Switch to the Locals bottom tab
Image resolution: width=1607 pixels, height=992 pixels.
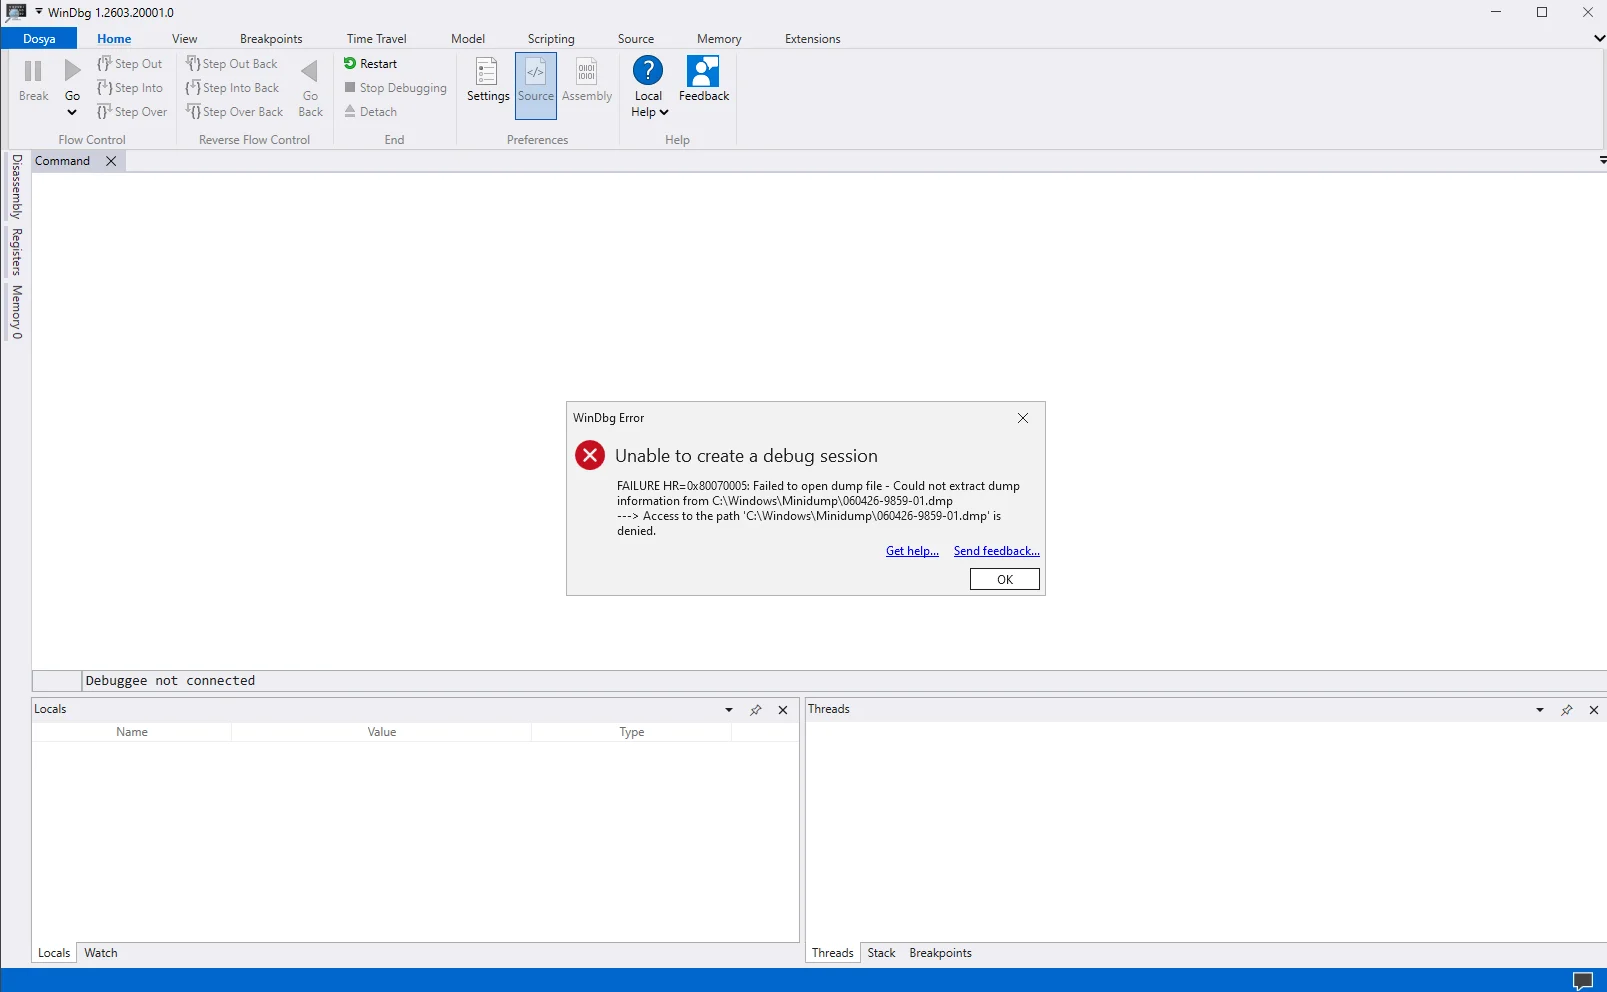(x=54, y=953)
